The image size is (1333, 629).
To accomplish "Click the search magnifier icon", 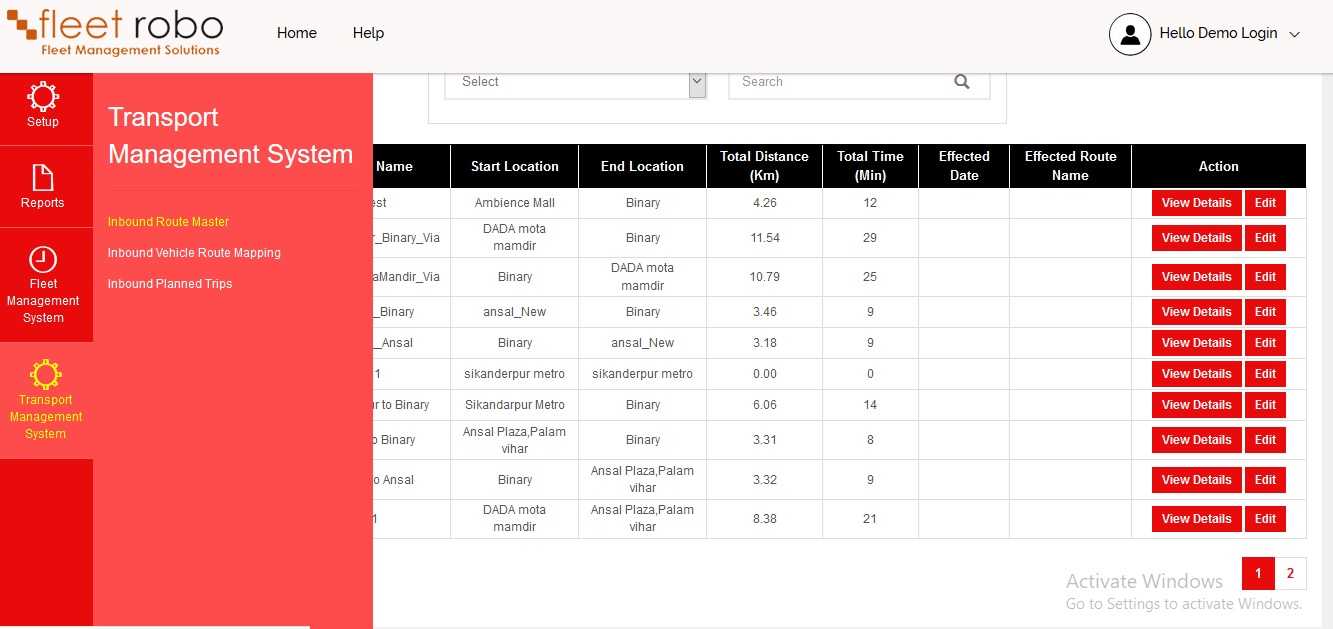I will pos(962,82).
